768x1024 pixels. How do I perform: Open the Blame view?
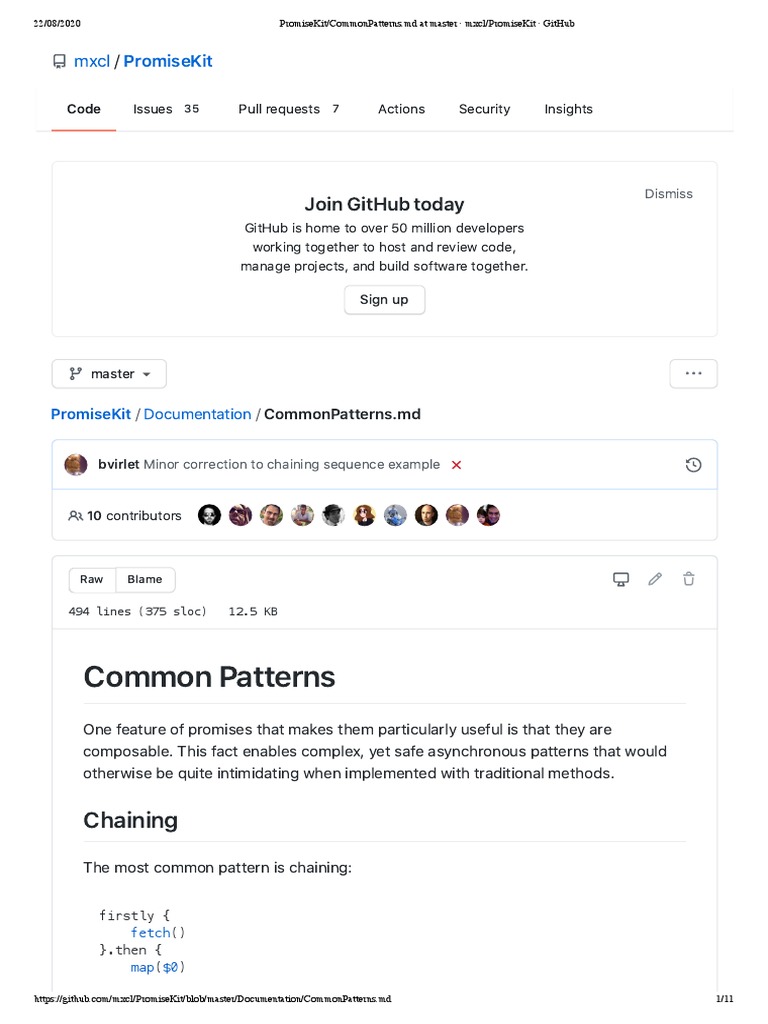tap(145, 579)
